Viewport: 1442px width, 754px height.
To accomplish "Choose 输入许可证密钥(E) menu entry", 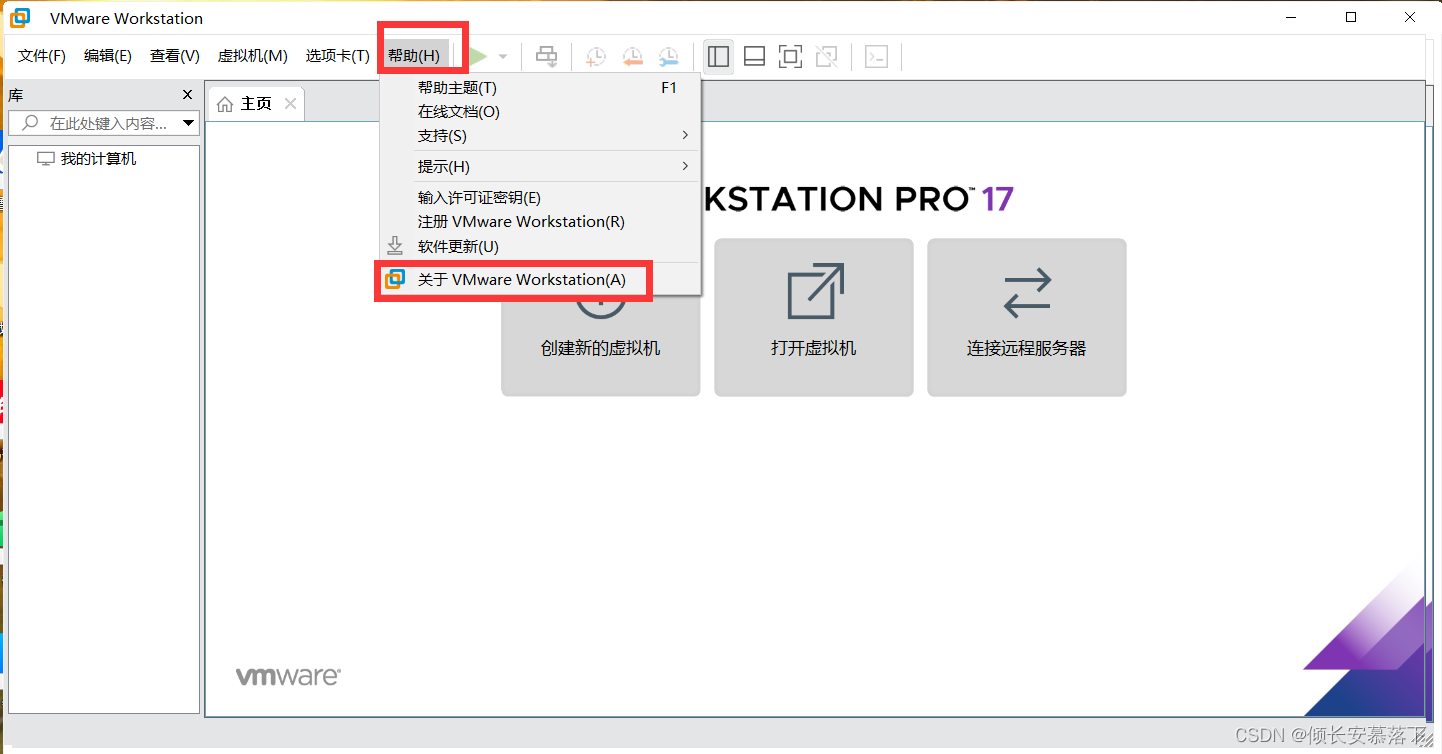I will click(540, 198).
